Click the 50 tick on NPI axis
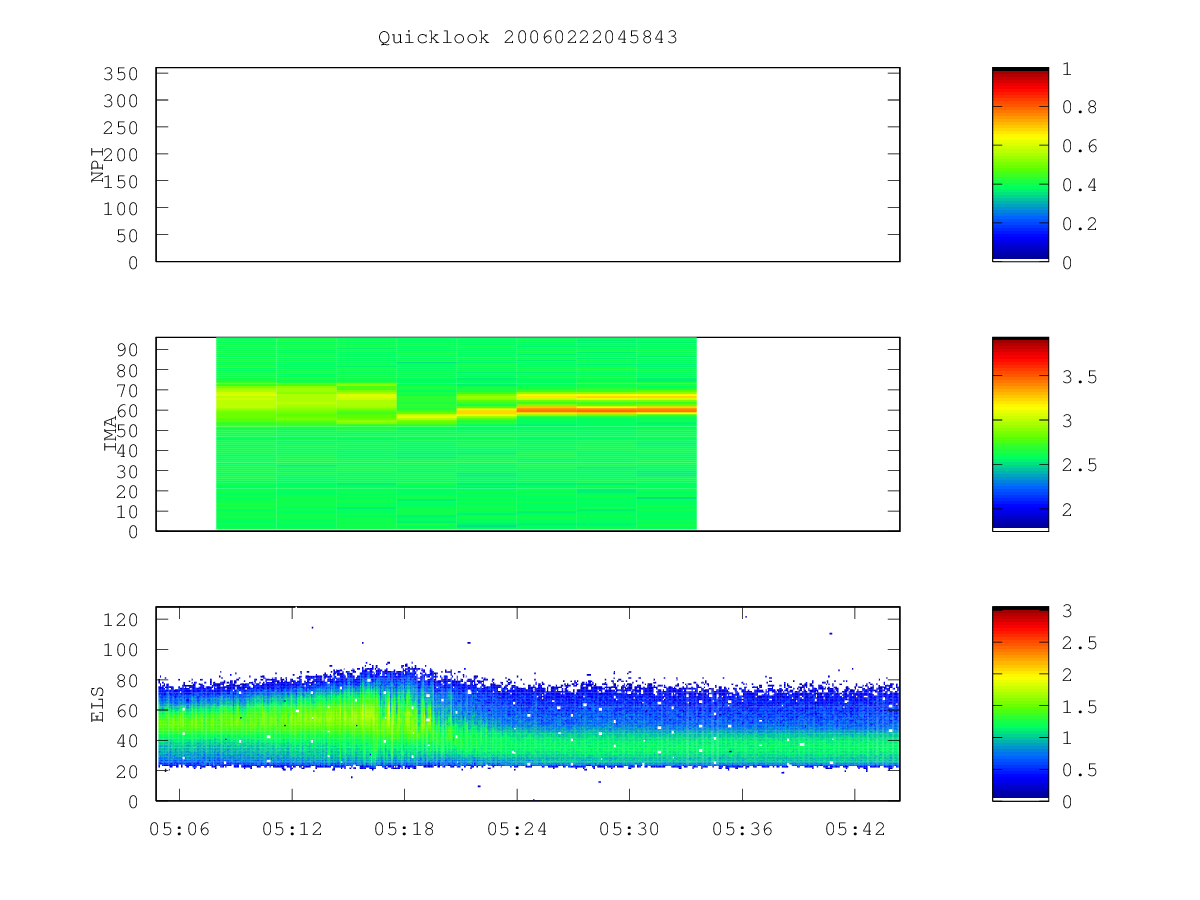This screenshot has height=900, width=1200. 125,235
